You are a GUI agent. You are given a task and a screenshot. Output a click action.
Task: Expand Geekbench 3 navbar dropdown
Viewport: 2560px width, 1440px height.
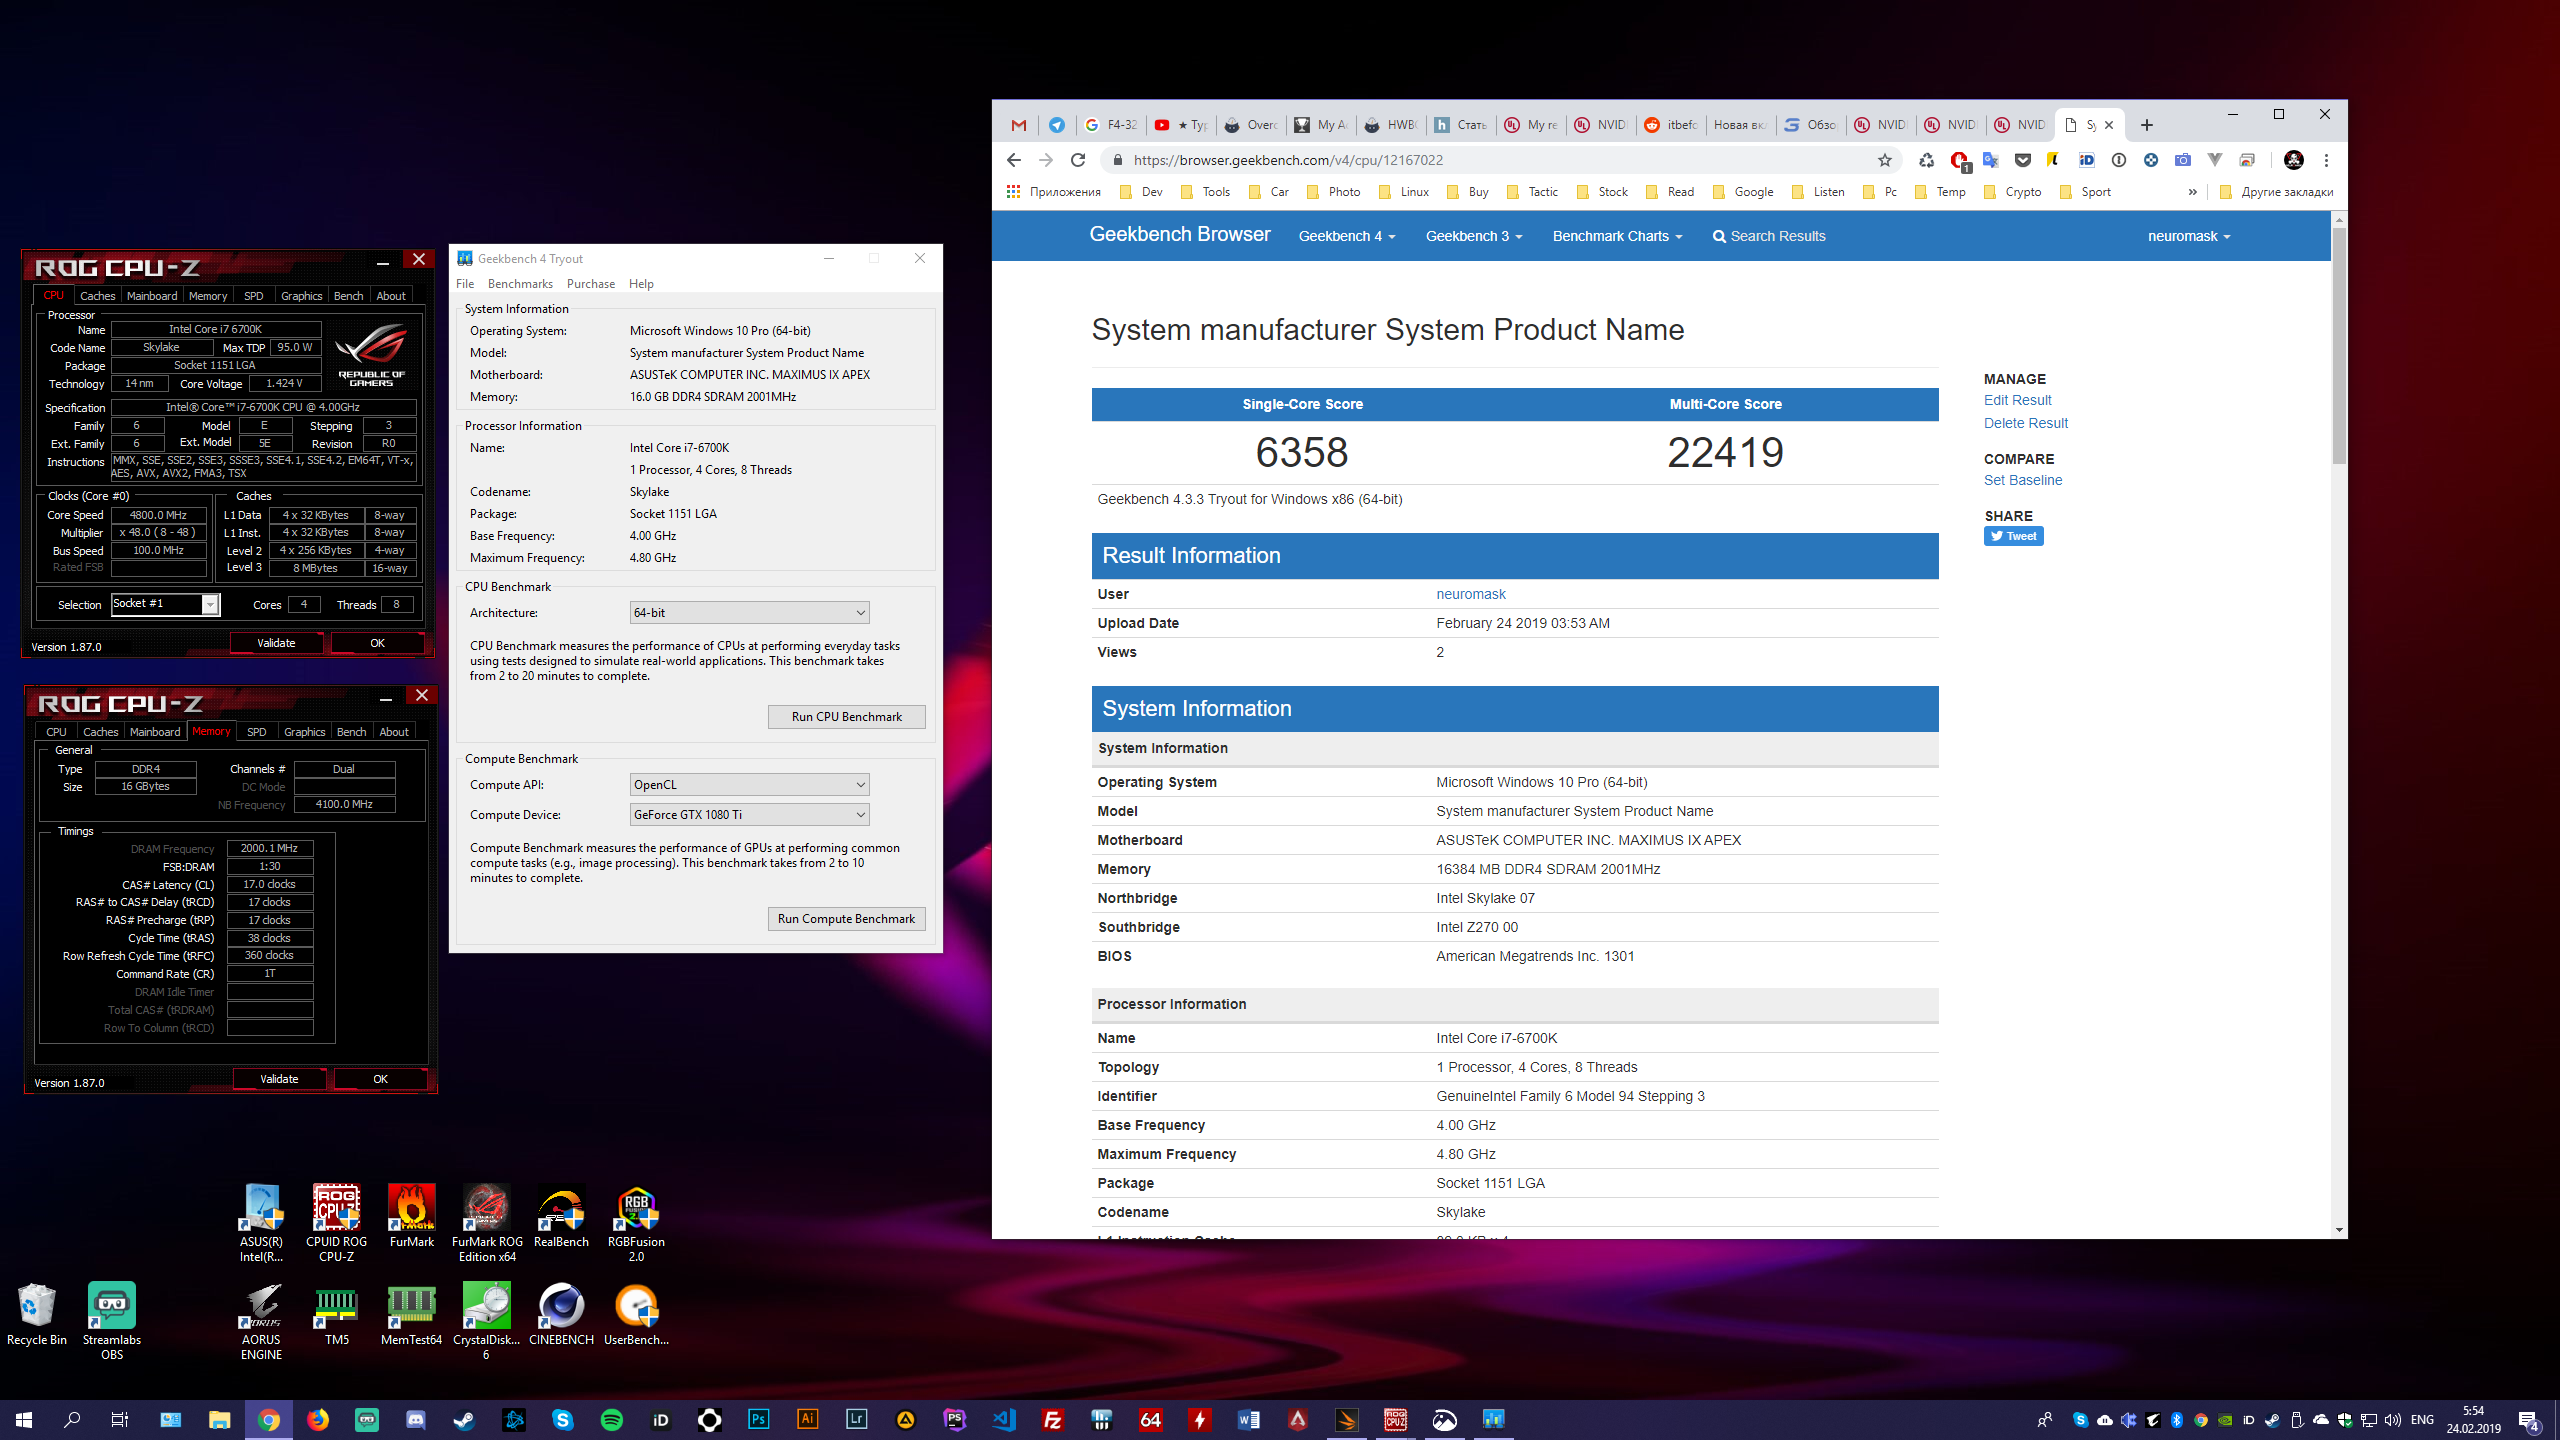click(x=1474, y=236)
